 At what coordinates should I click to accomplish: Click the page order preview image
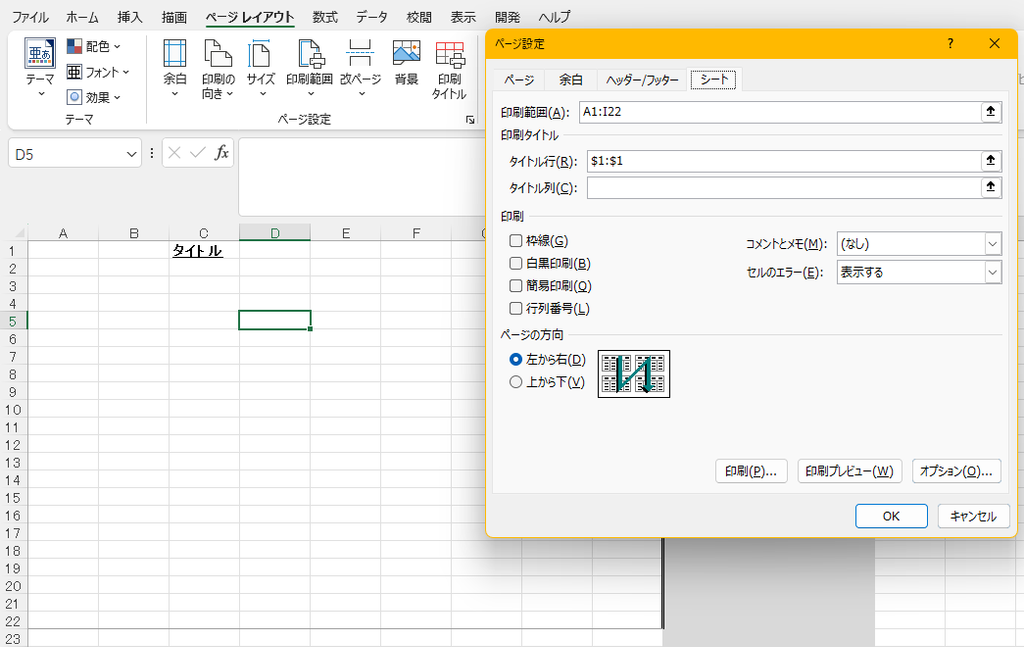(633, 373)
